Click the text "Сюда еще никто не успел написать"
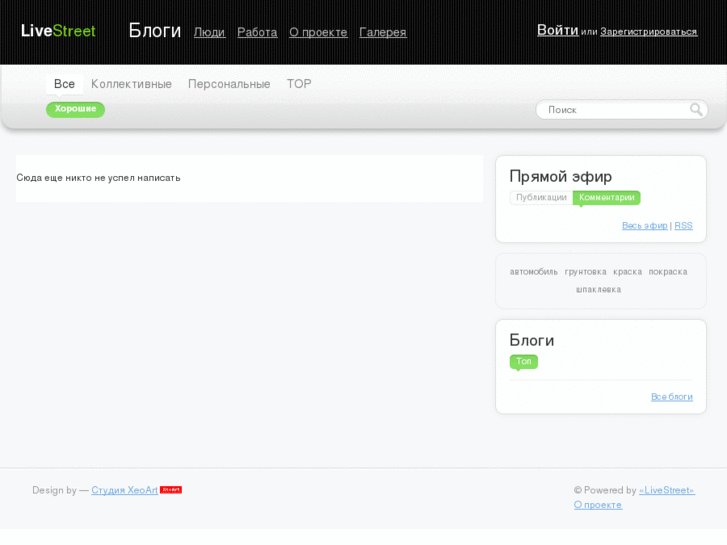 coord(98,178)
